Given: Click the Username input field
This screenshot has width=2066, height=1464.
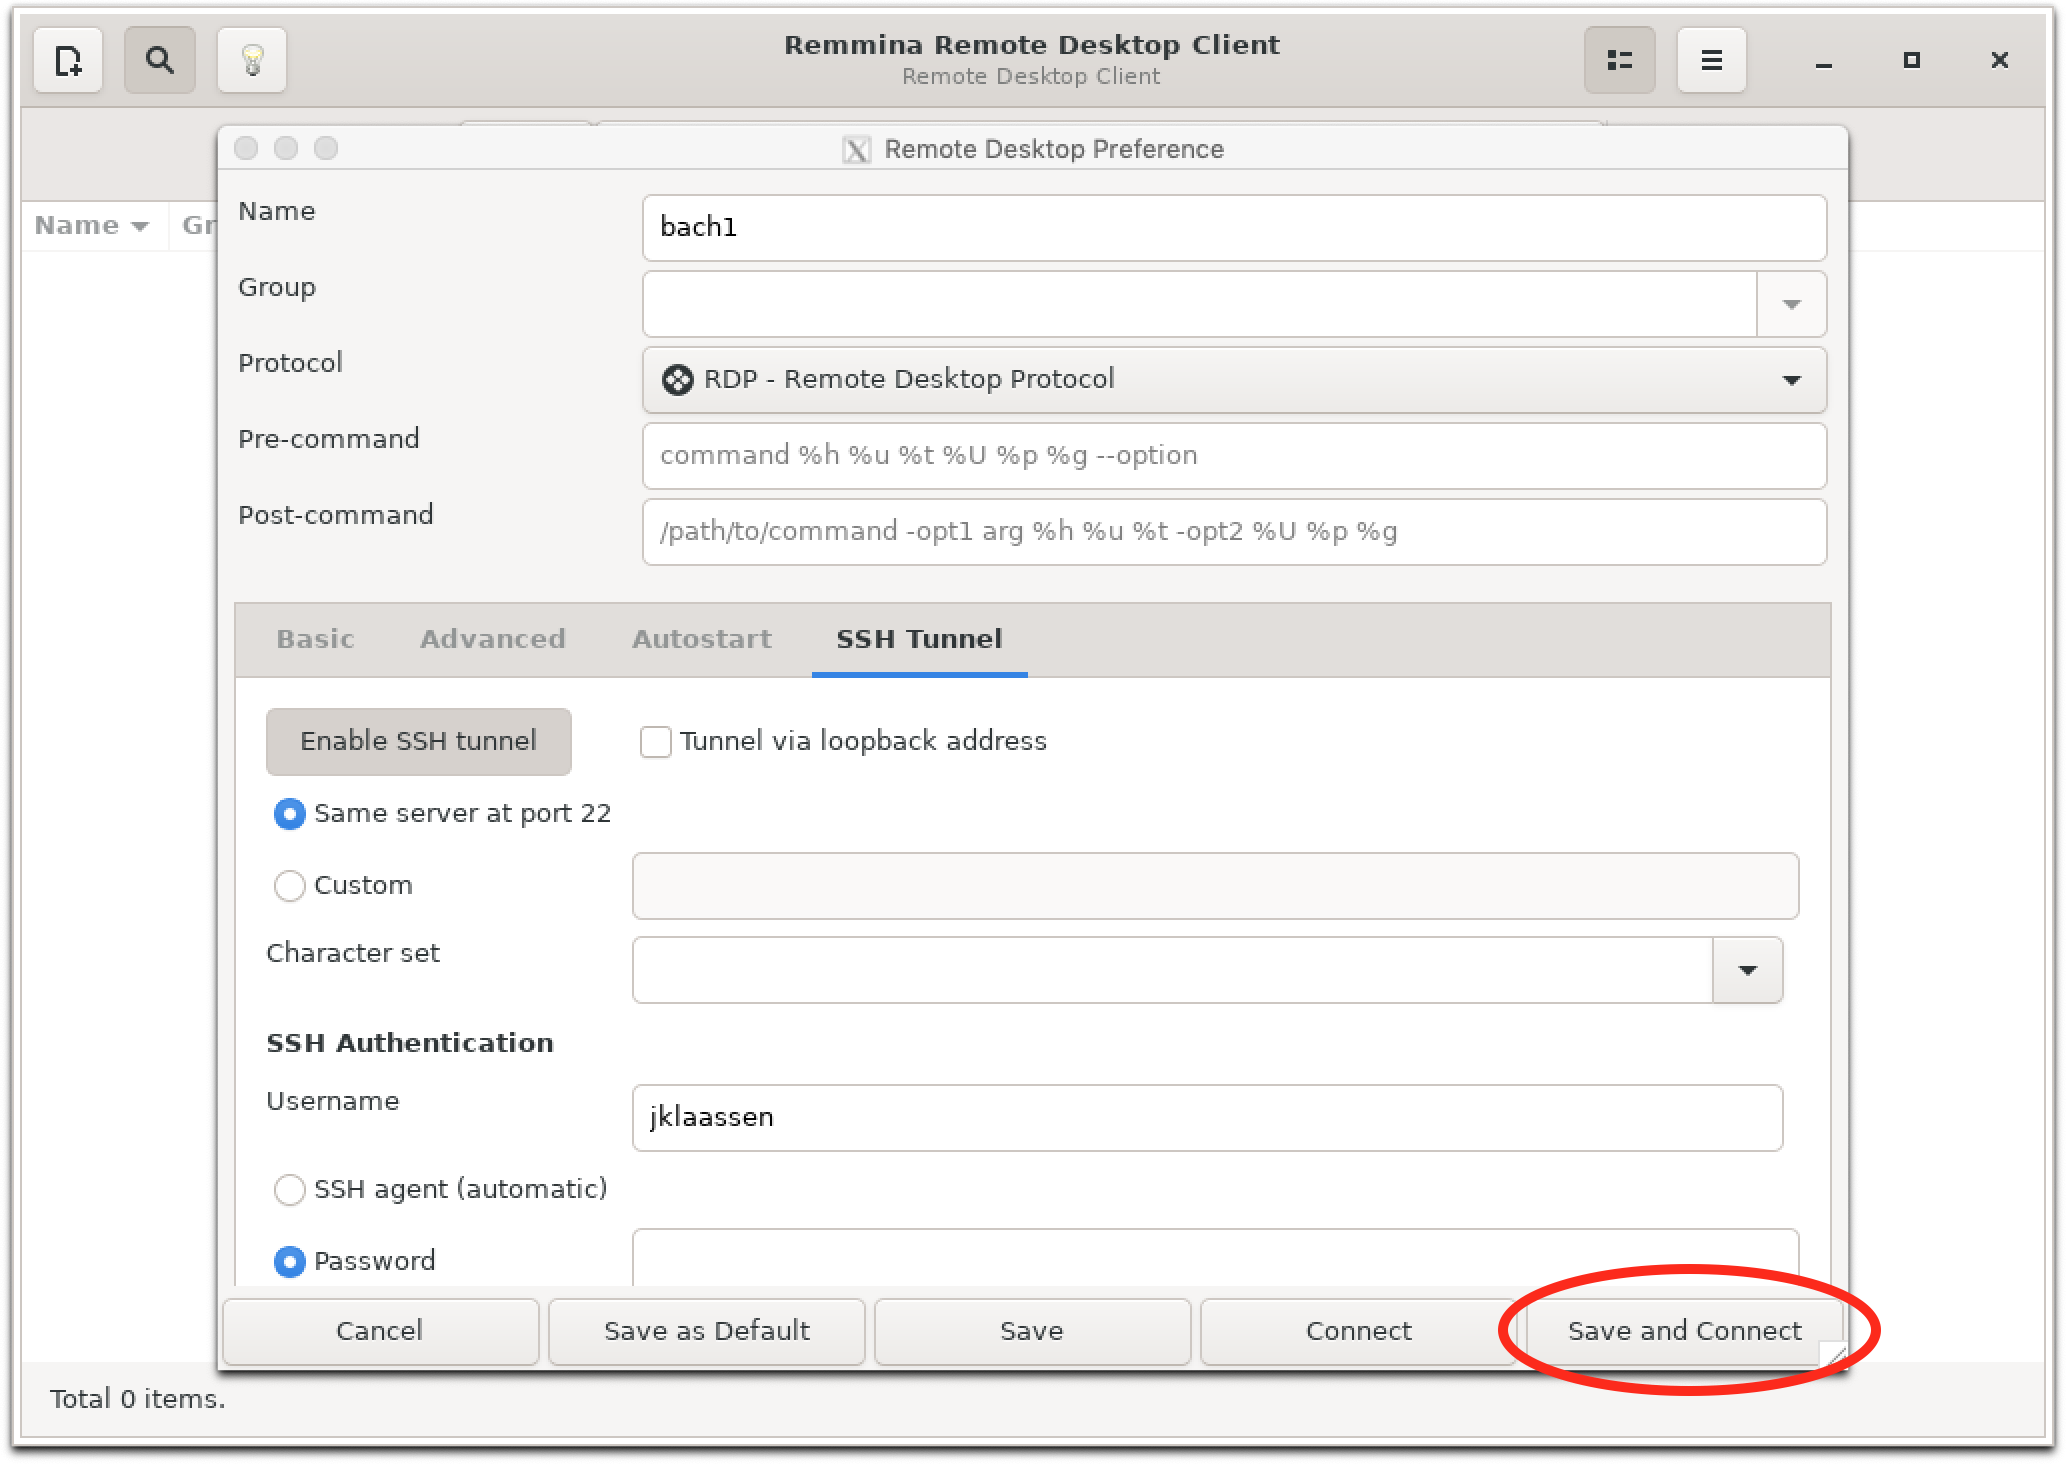Looking at the screenshot, I should pos(1207,1118).
